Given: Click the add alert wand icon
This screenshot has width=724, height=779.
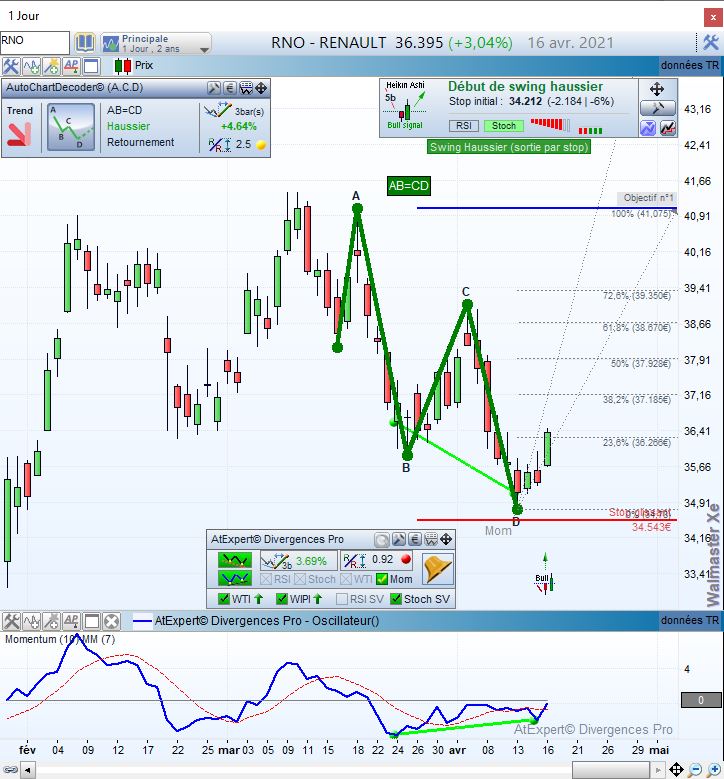Looking at the screenshot, I should [51, 66].
